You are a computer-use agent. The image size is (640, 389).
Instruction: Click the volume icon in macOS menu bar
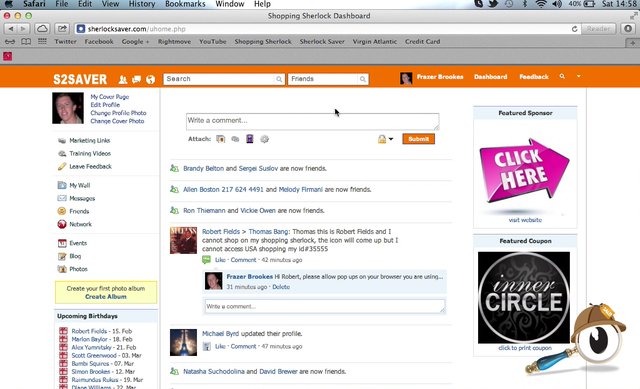[557, 4]
